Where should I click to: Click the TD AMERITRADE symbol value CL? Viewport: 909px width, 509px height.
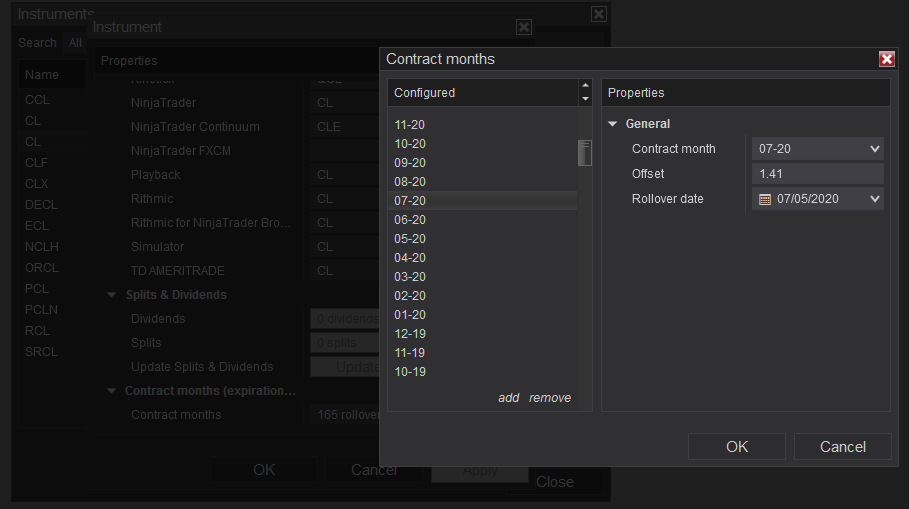(x=344, y=271)
